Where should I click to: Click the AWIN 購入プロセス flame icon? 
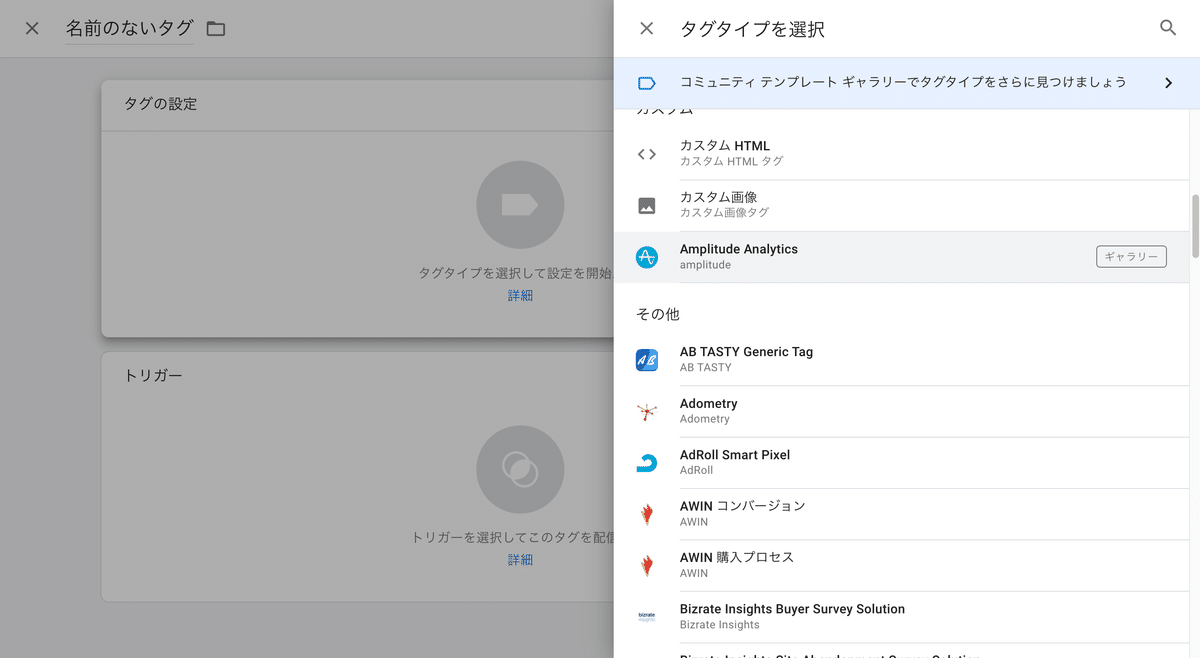click(x=647, y=566)
